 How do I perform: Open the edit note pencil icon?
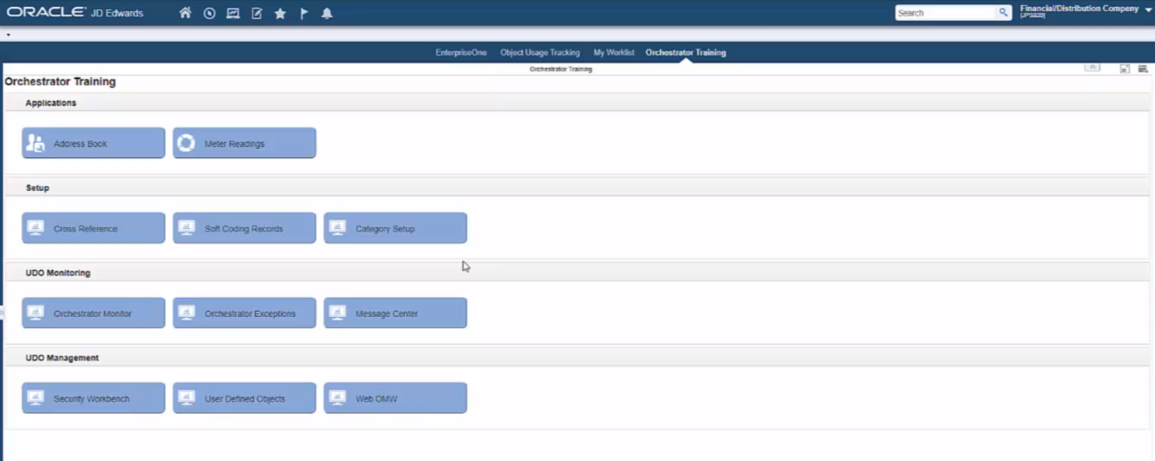pyautogui.click(x=256, y=13)
